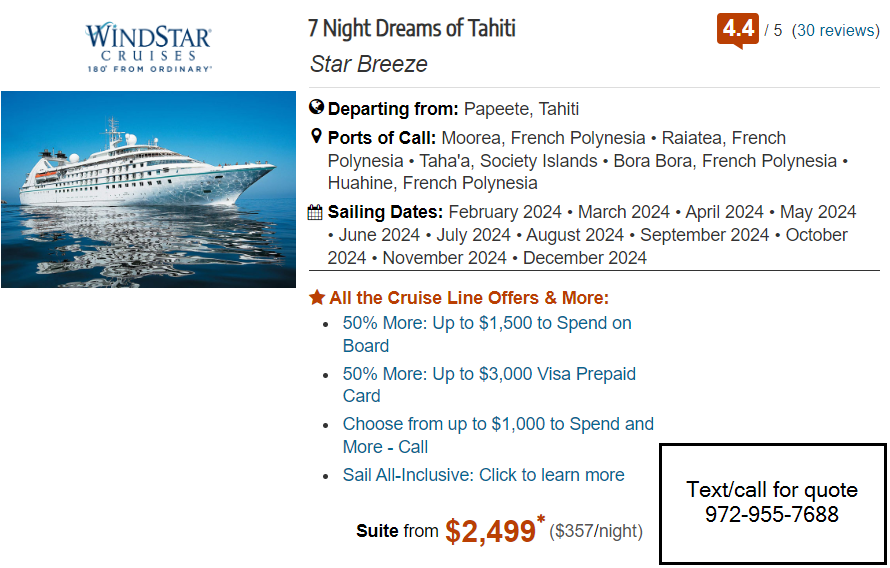Click the calendar icon beside Sailing Dates
This screenshot has width=890, height=568.
click(316, 212)
